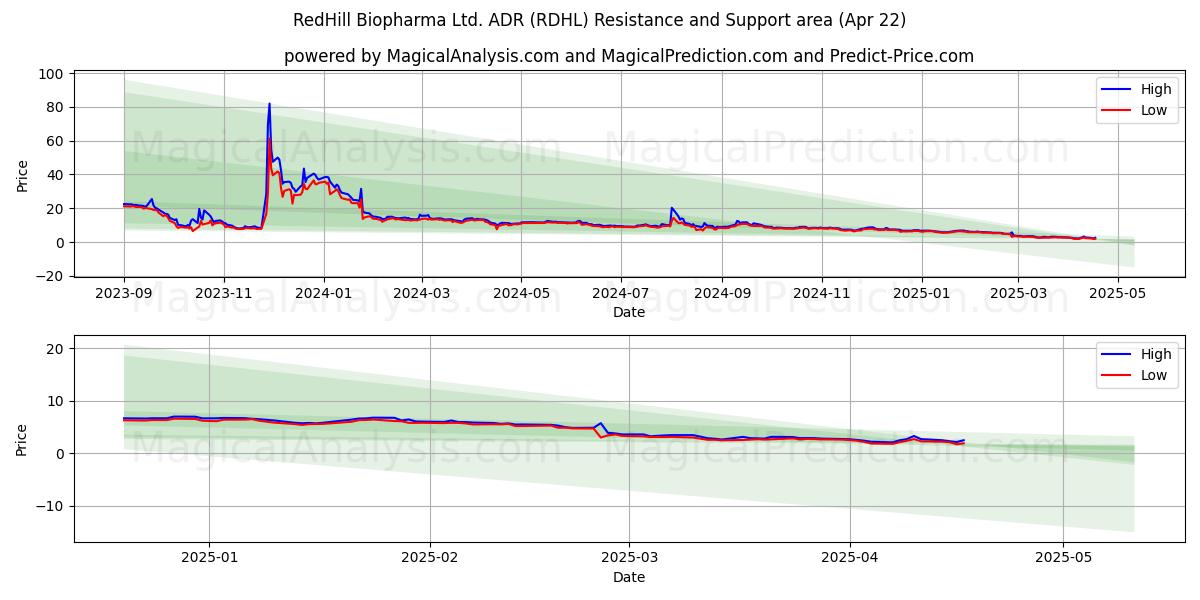Viewport: 1200px width, 600px height.
Task: Click the 'Date' axis label under top chart
Action: click(x=629, y=313)
